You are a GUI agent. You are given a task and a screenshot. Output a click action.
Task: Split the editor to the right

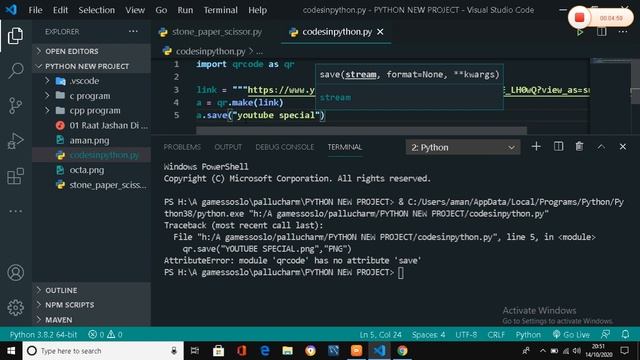[601, 32]
